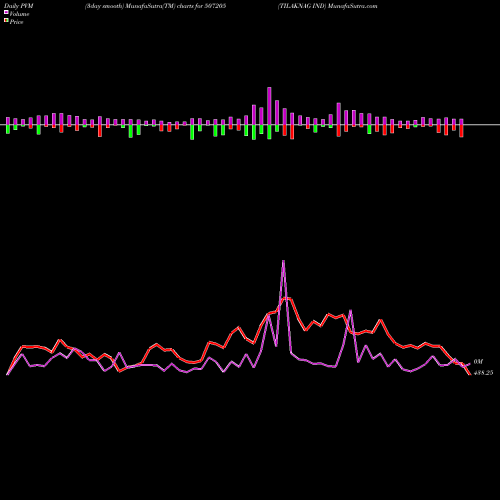Click the highest peak of the magenta volume line

pyautogui.click(x=283, y=261)
